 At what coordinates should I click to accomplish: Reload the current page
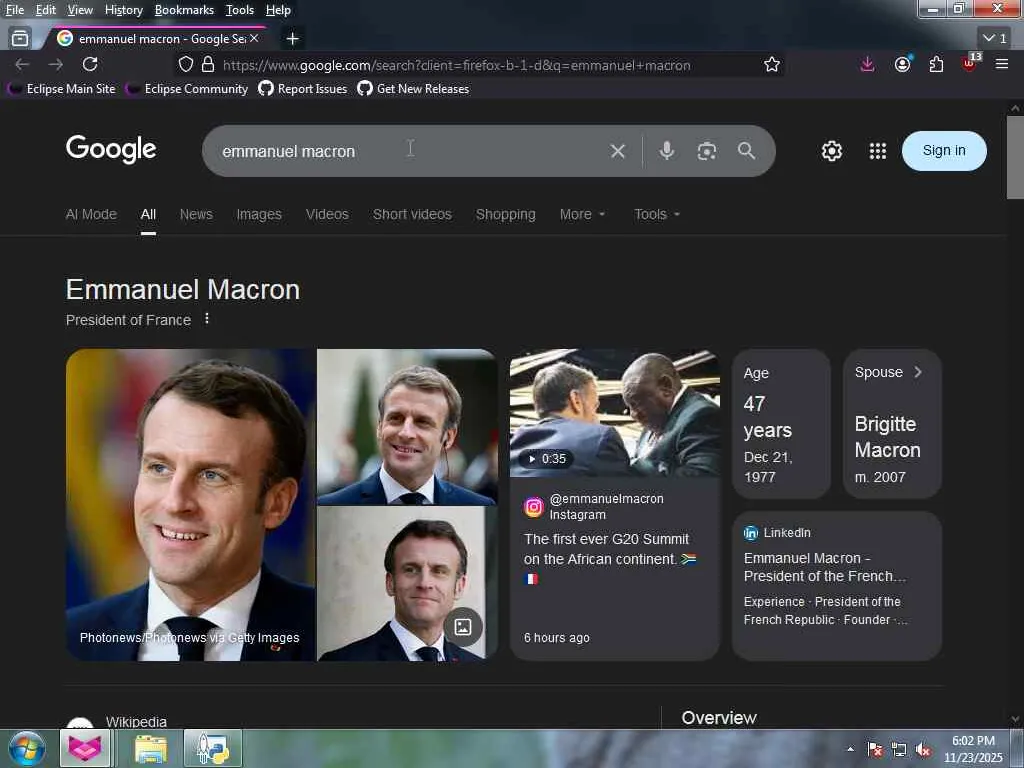pyautogui.click(x=90, y=64)
